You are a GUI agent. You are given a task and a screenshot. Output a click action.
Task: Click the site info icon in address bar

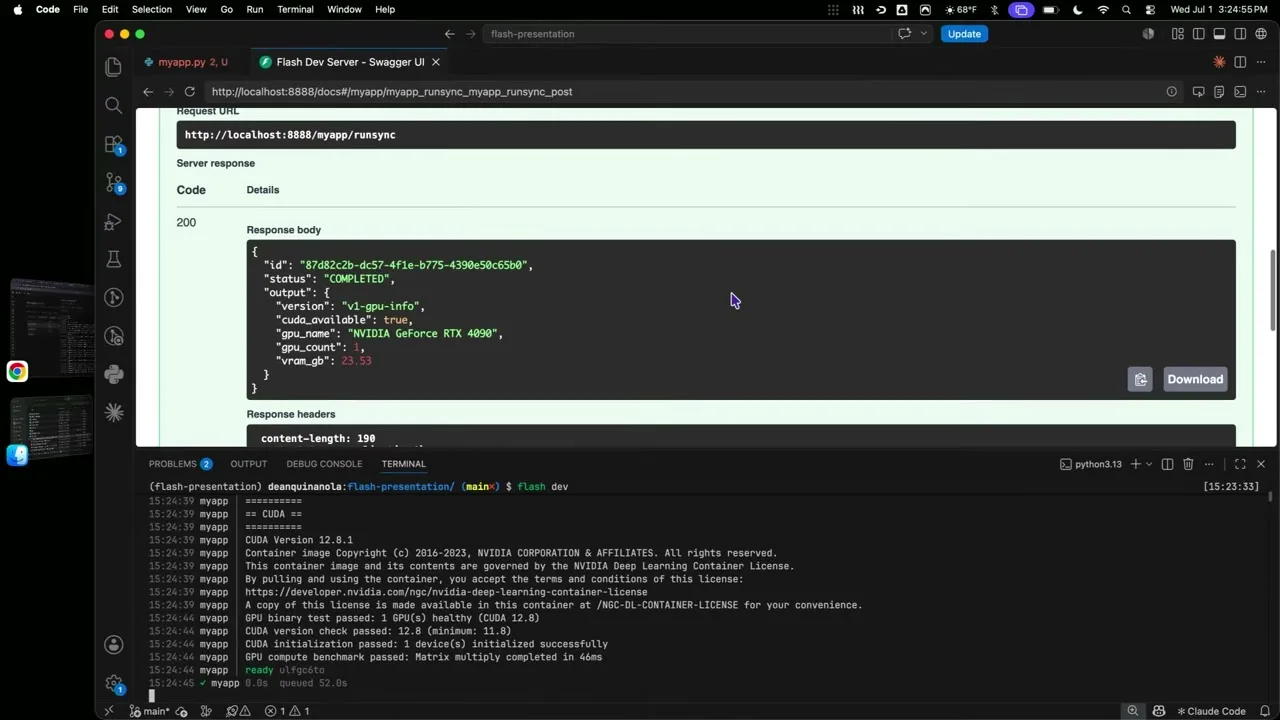click(x=1172, y=92)
